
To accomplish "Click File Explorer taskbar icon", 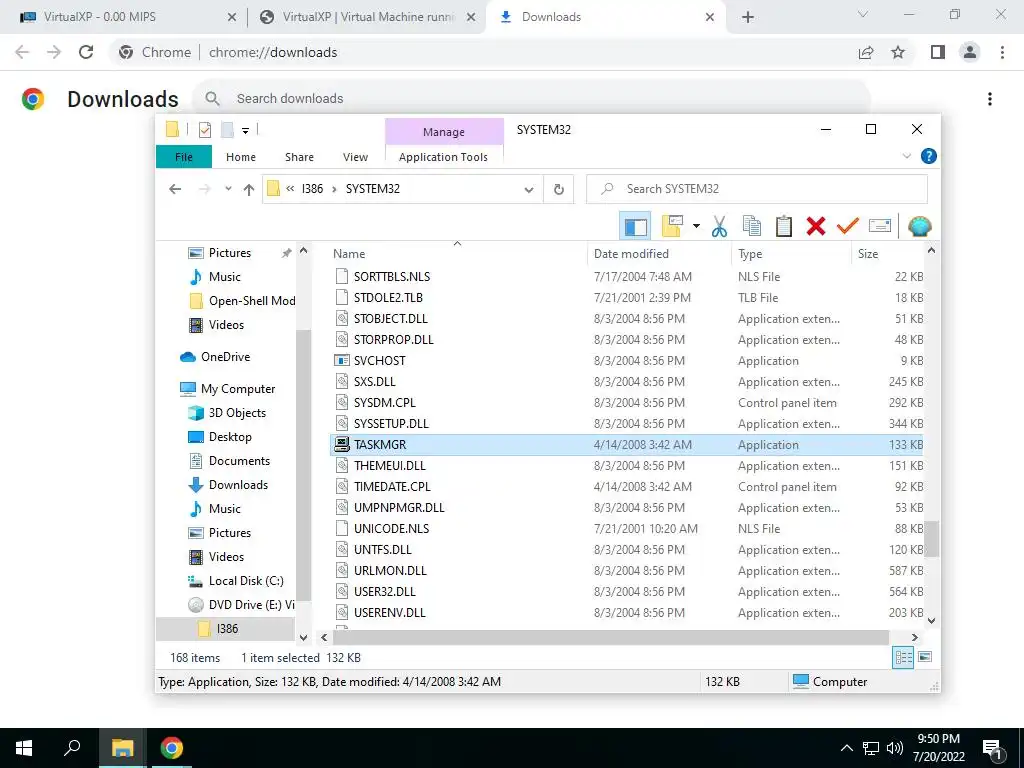I will pyautogui.click(x=122, y=748).
